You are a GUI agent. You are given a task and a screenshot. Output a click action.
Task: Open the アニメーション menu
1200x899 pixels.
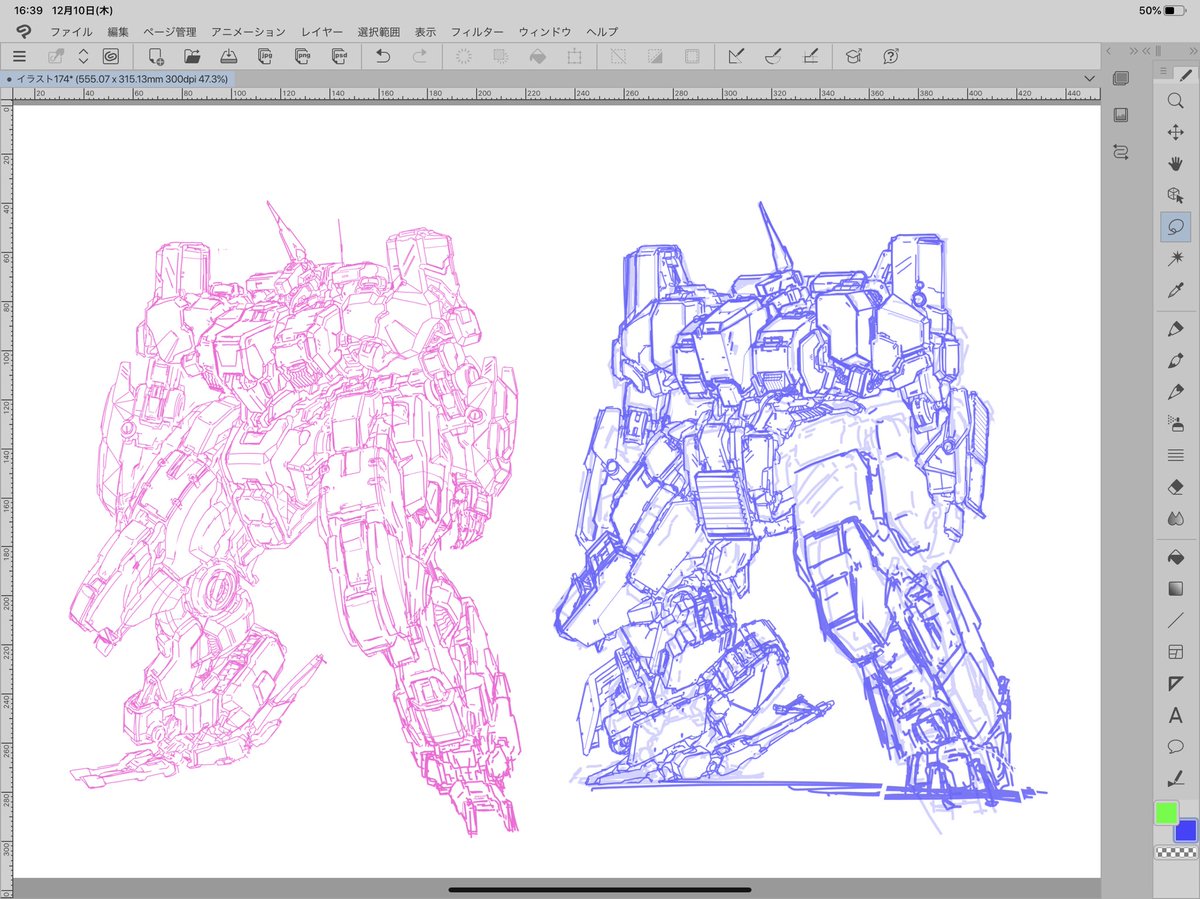pyautogui.click(x=248, y=32)
